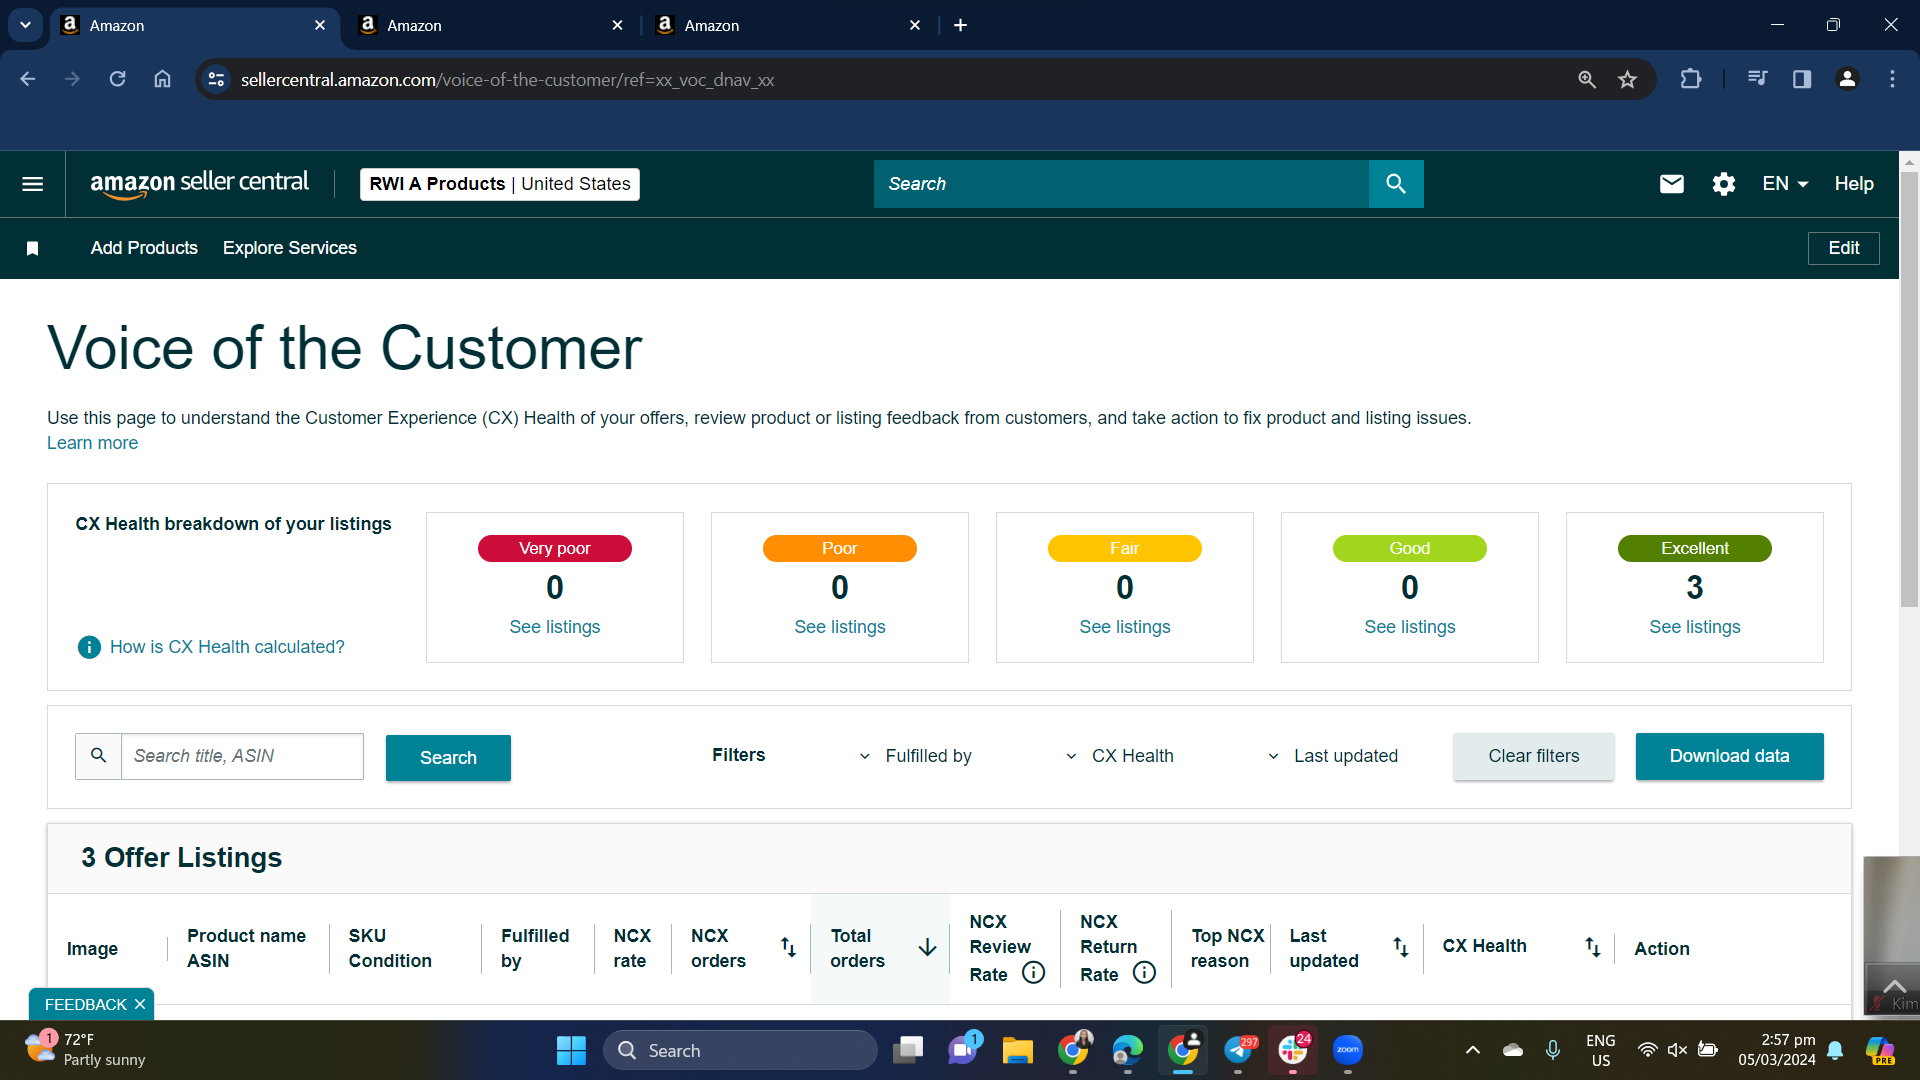Open the hamburger navigation menu
This screenshot has width=1920, height=1080.
point(32,184)
